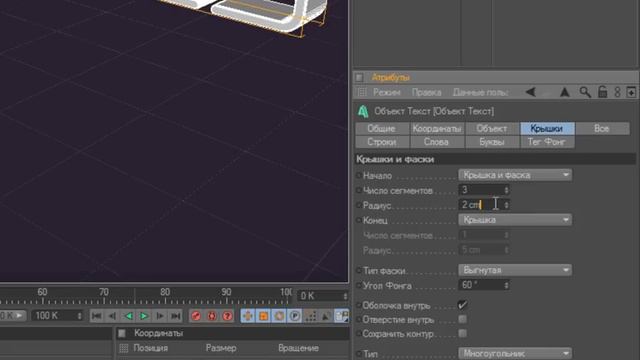Toggle Радиус parameter animation dot
640x360 pixels.
click(x=358, y=205)
